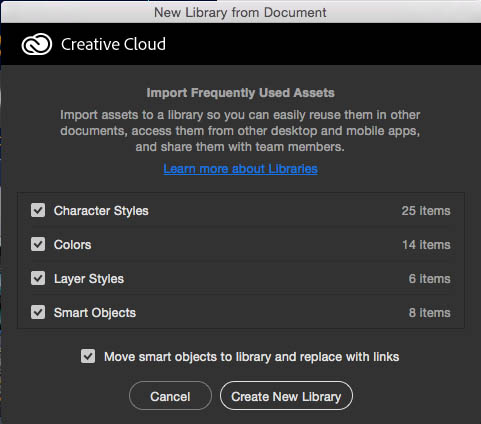The image size is (481, 424).
Task: Click the Creative Cloud header text
Action: coord(113,44)
